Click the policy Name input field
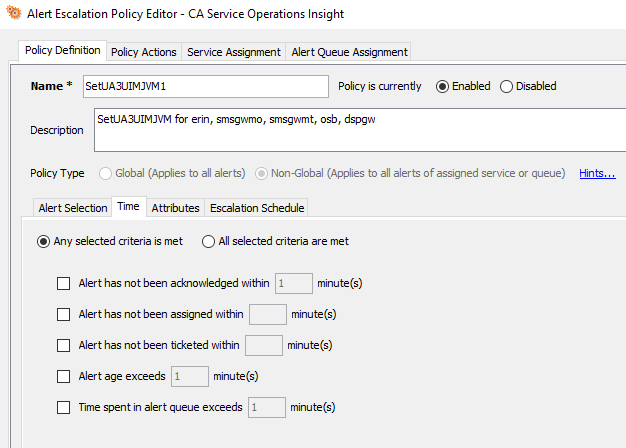This screenshot has width=626, height=448. pyautogui.click(x=206, y=86)
